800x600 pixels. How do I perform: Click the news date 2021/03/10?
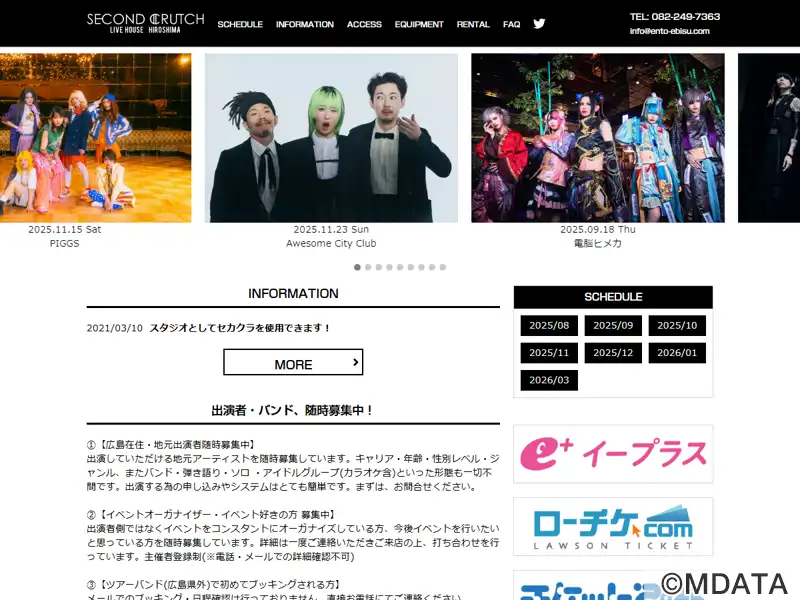(115, 328)
